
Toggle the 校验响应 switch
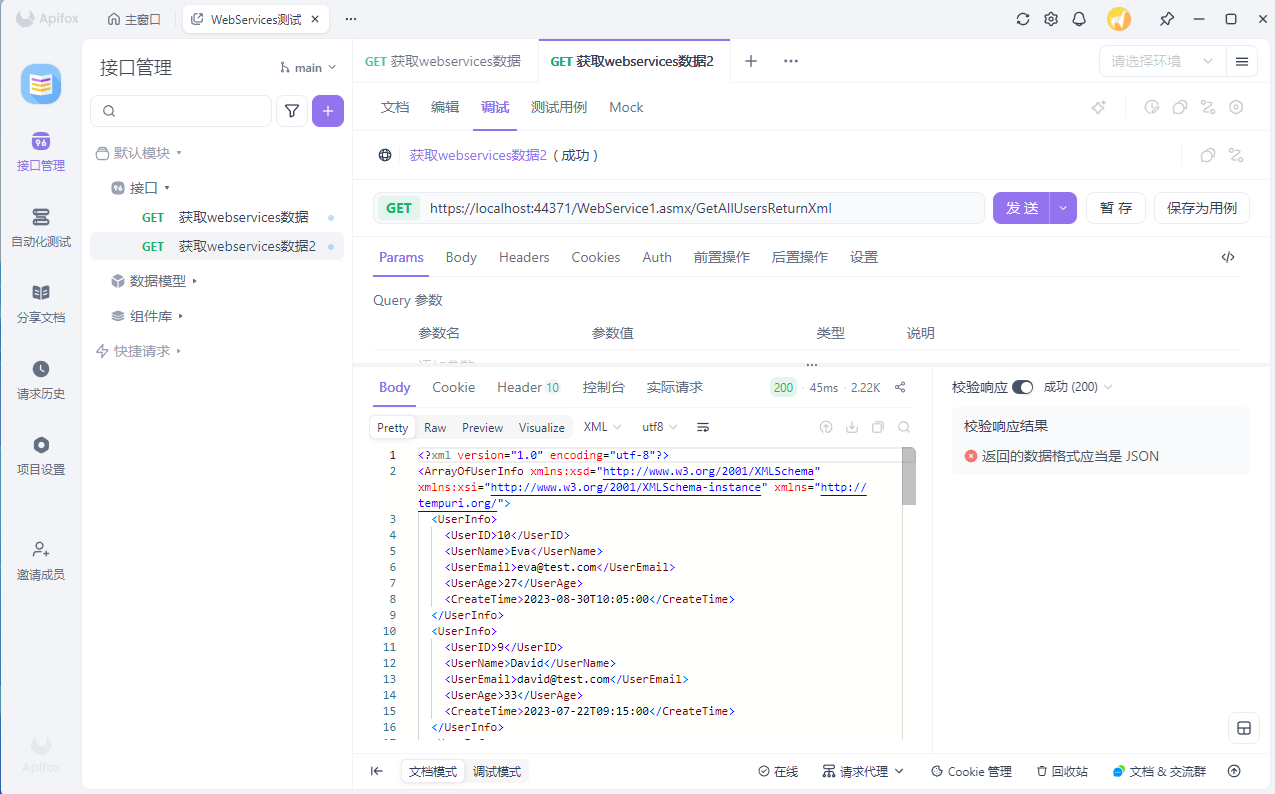pos(1022,387)
